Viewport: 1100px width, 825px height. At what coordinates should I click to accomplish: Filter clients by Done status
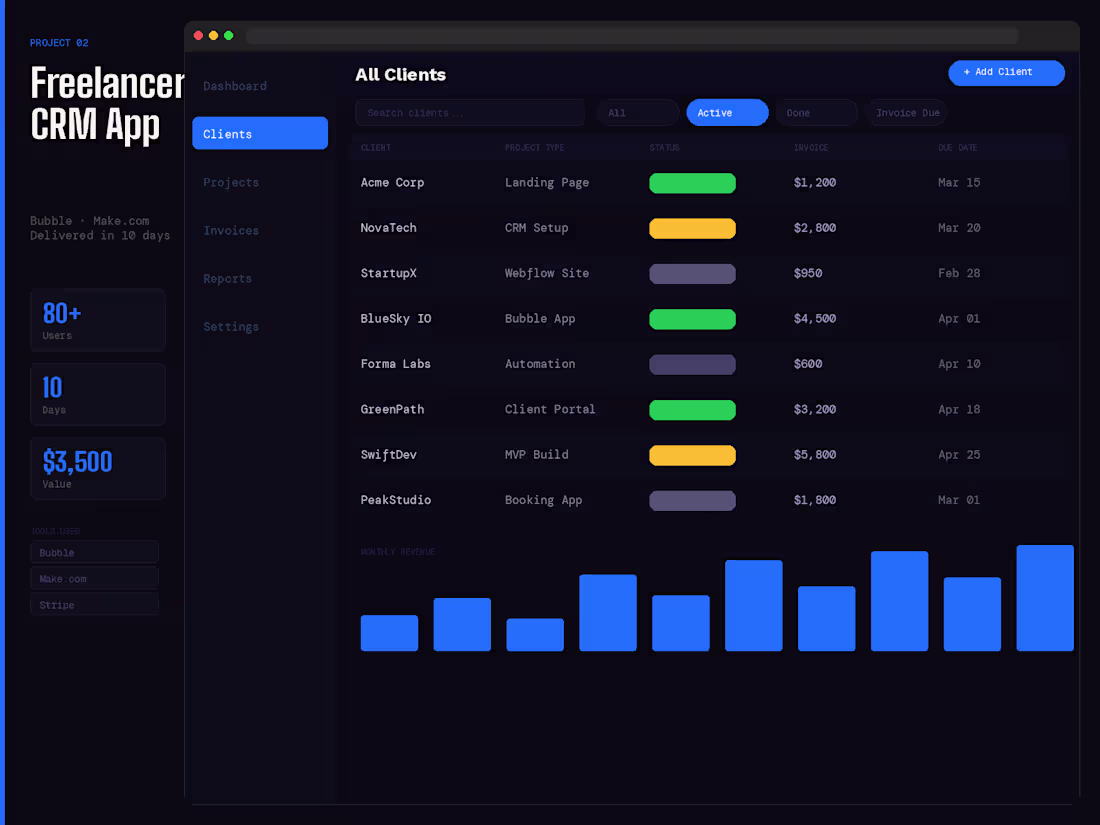point(816,112)
